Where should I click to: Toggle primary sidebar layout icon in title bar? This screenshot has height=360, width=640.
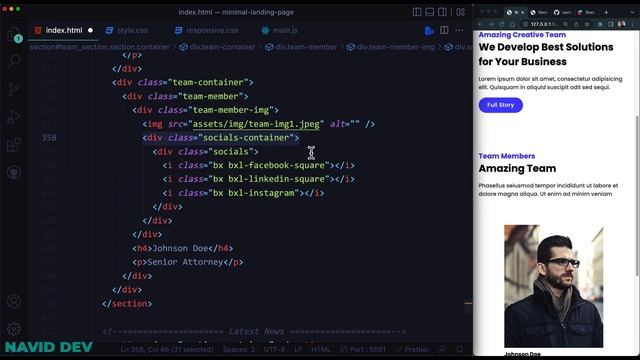point(417,12)
